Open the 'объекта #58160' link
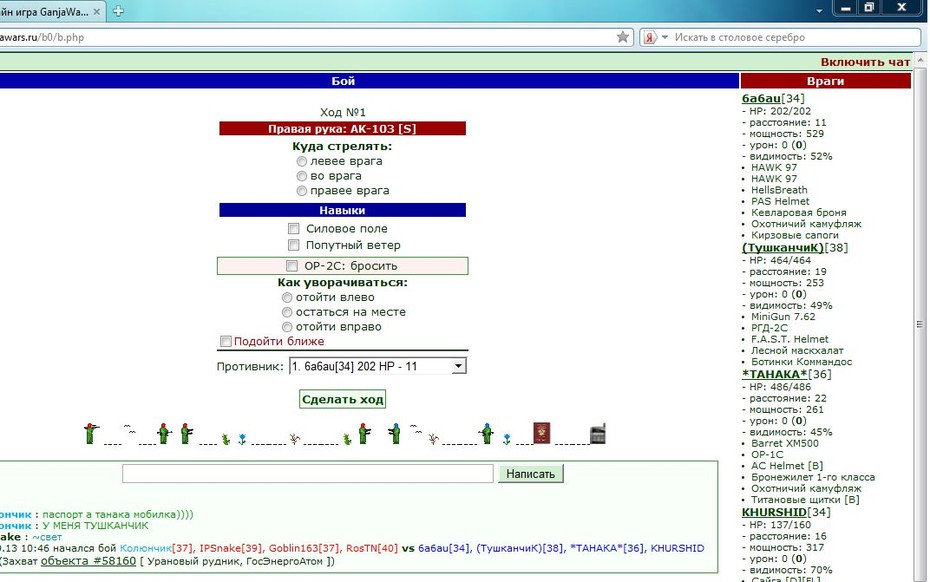930x582 pixels. [88, 561]
